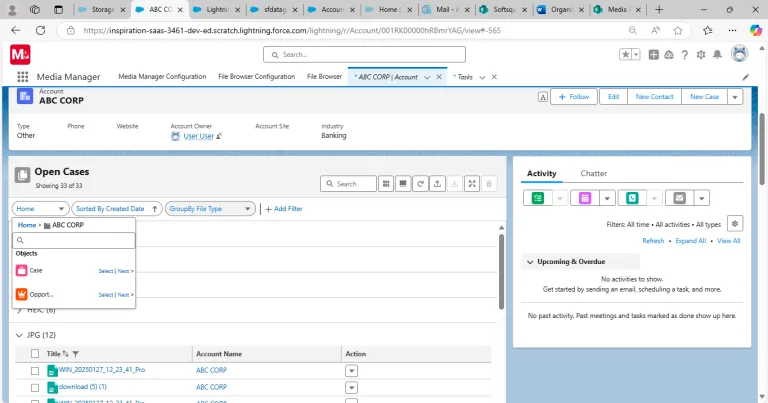Open the File Browser tab
The image size is (768, 403).
pos(324,76)
